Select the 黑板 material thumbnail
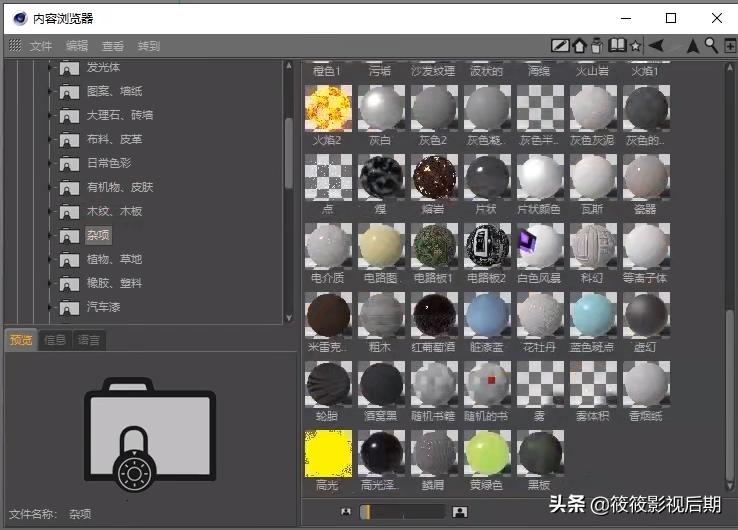 540,453
